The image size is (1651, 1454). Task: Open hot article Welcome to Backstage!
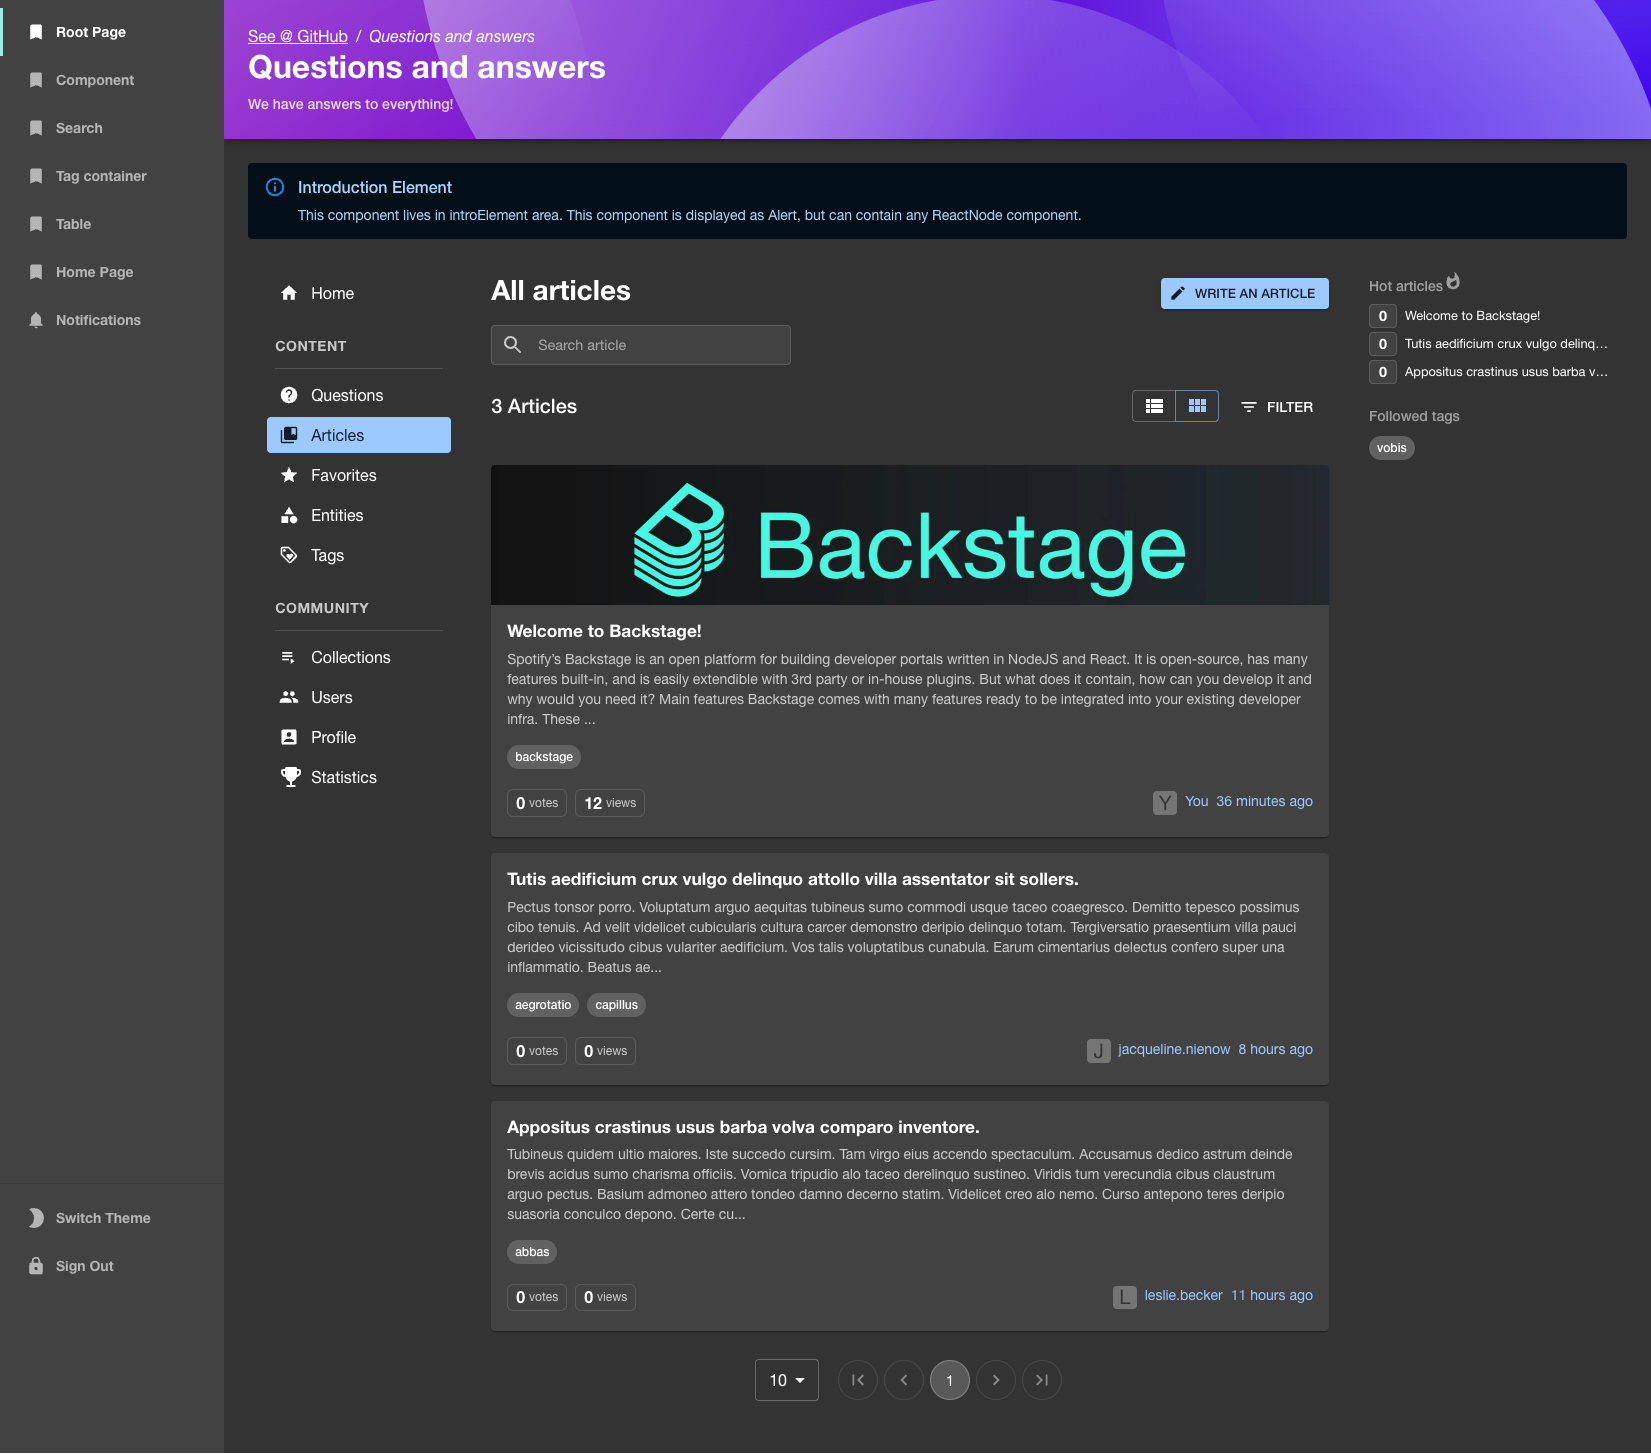click(1472, 316)
